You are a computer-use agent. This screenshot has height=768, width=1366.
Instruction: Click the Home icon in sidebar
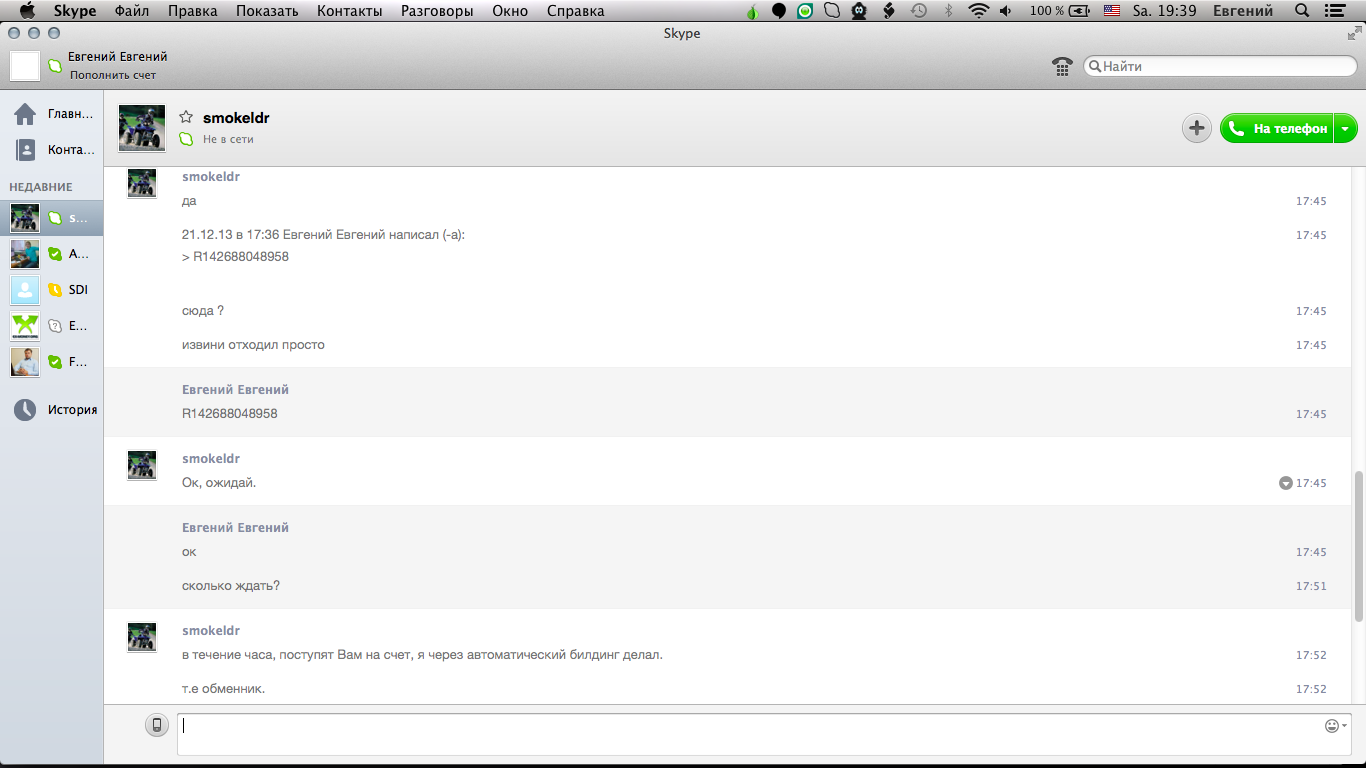pyautogui.click(x=25, y=114)
